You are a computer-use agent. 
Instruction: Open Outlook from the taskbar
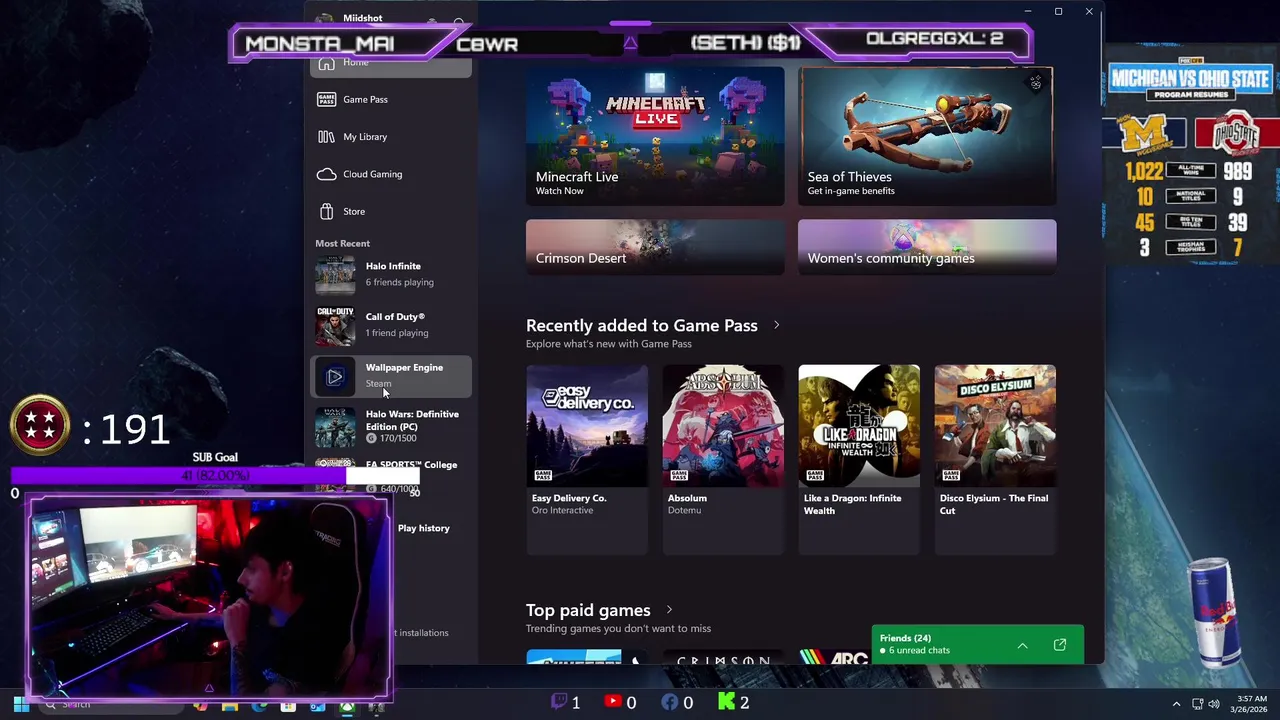click(x=317, y=705)
